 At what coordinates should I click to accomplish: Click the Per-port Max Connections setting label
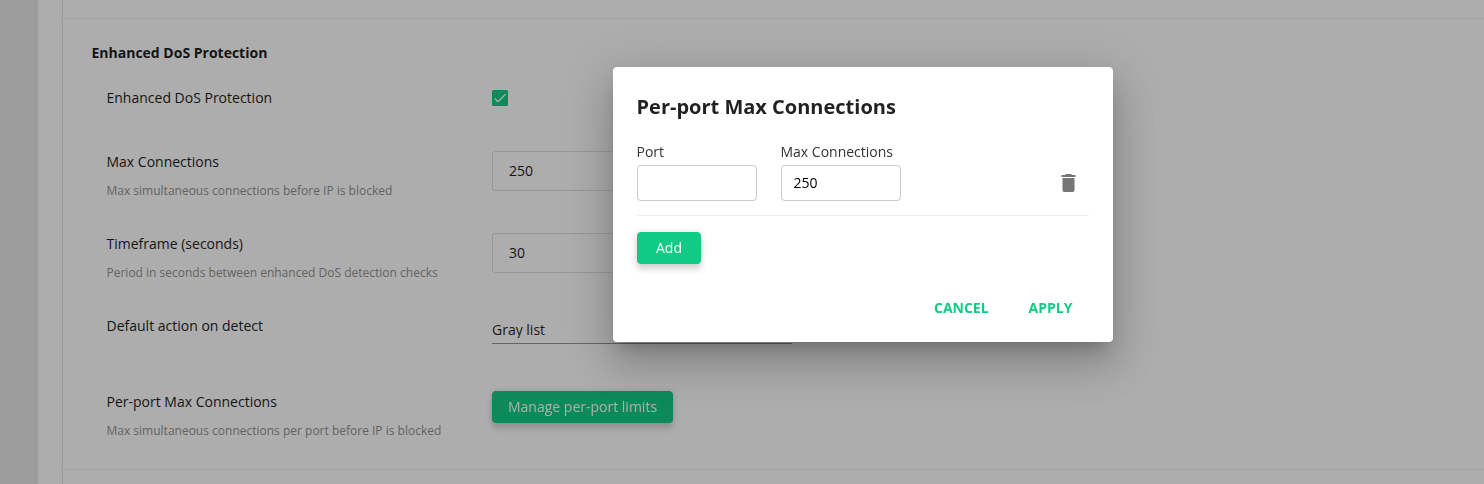tap(191, 402)
